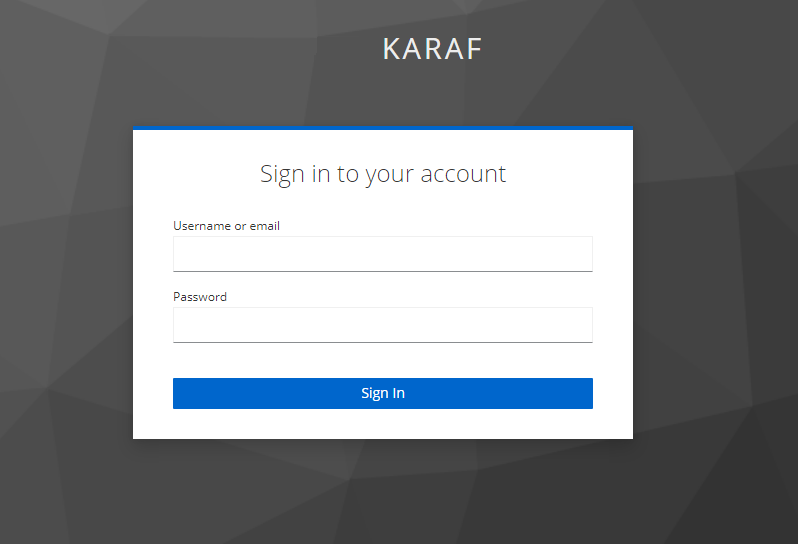Click the "Sign In" text on the button
The width and height of the screenshot is (798, 544).
[x=383, y=393]
